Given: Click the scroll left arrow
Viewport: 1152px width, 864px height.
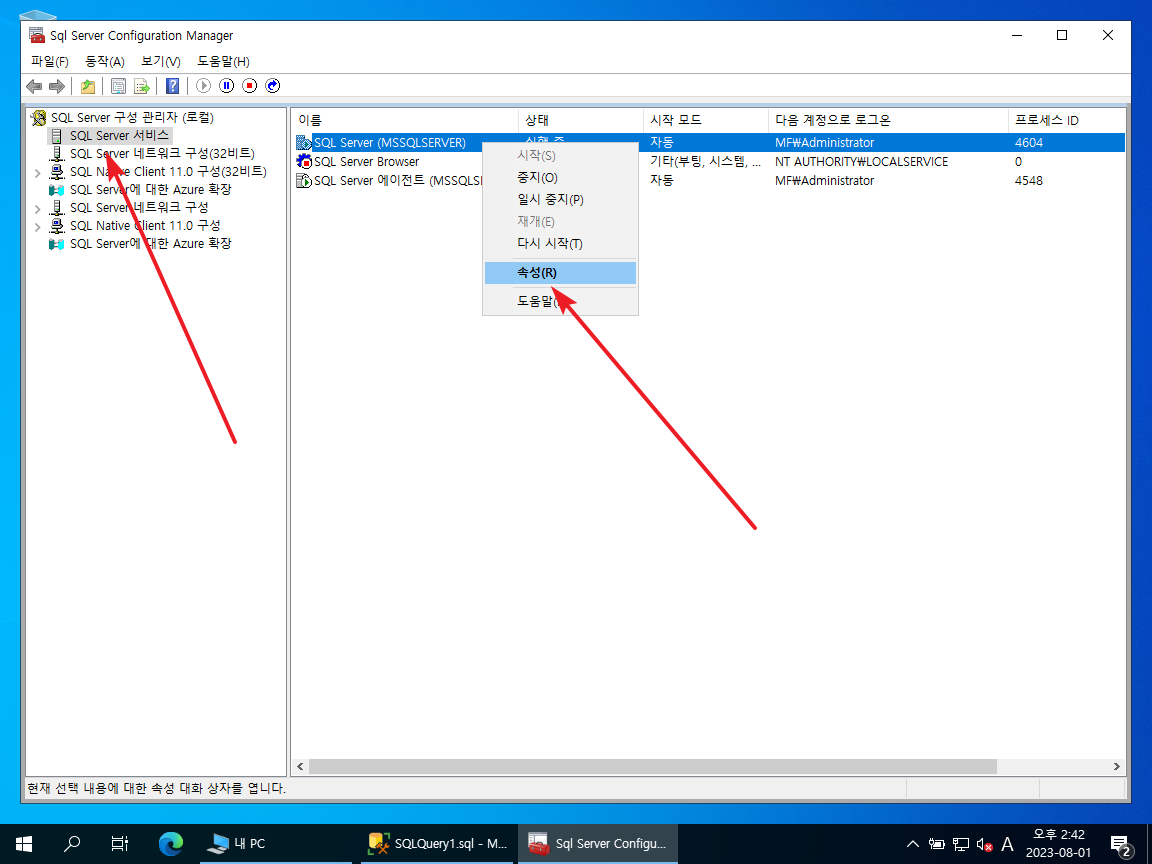Looking at the screenshot, I should click(x=300, y=766).
